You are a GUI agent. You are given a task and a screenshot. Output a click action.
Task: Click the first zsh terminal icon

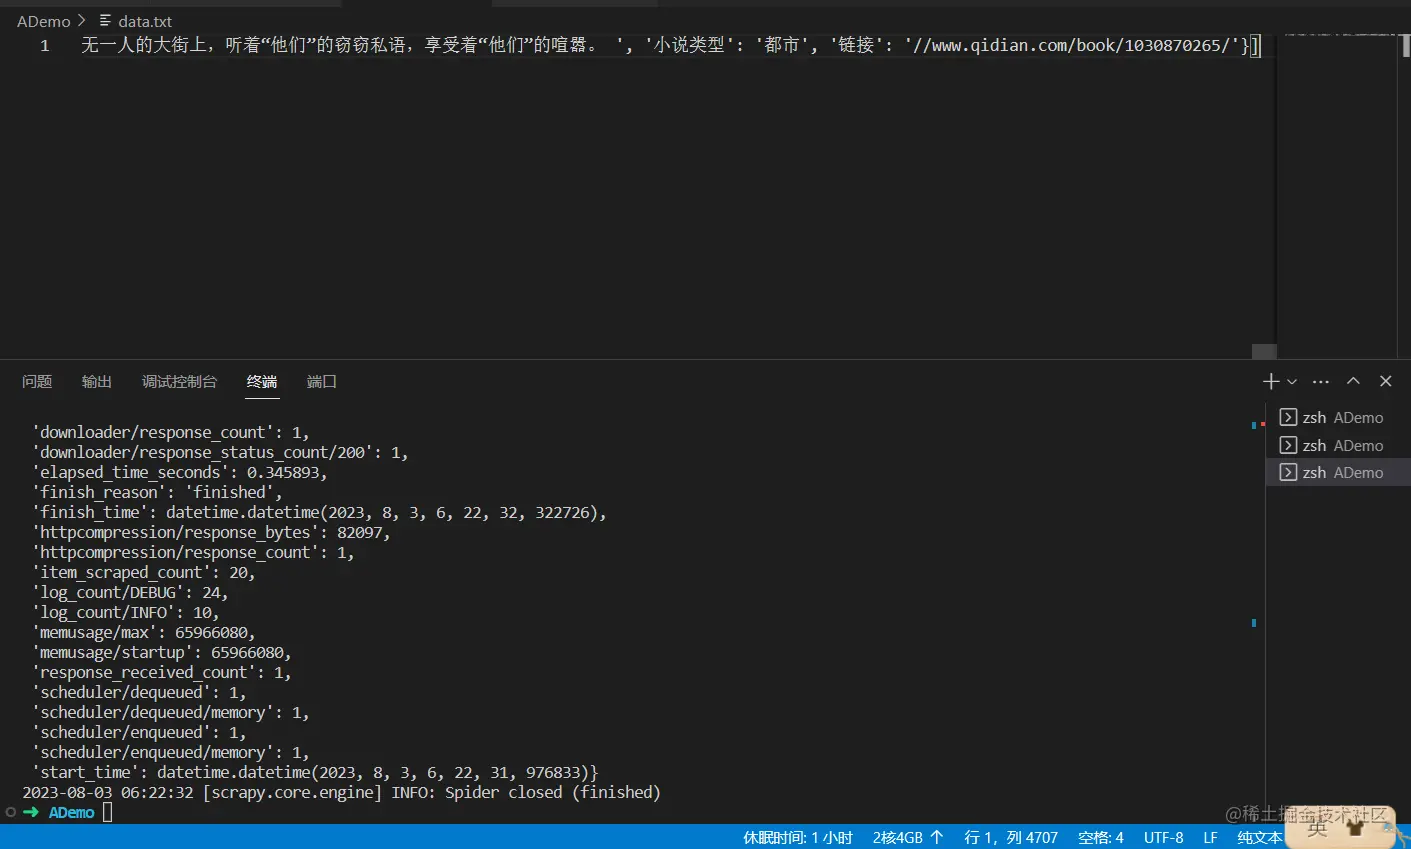[x=1288, y=418]
